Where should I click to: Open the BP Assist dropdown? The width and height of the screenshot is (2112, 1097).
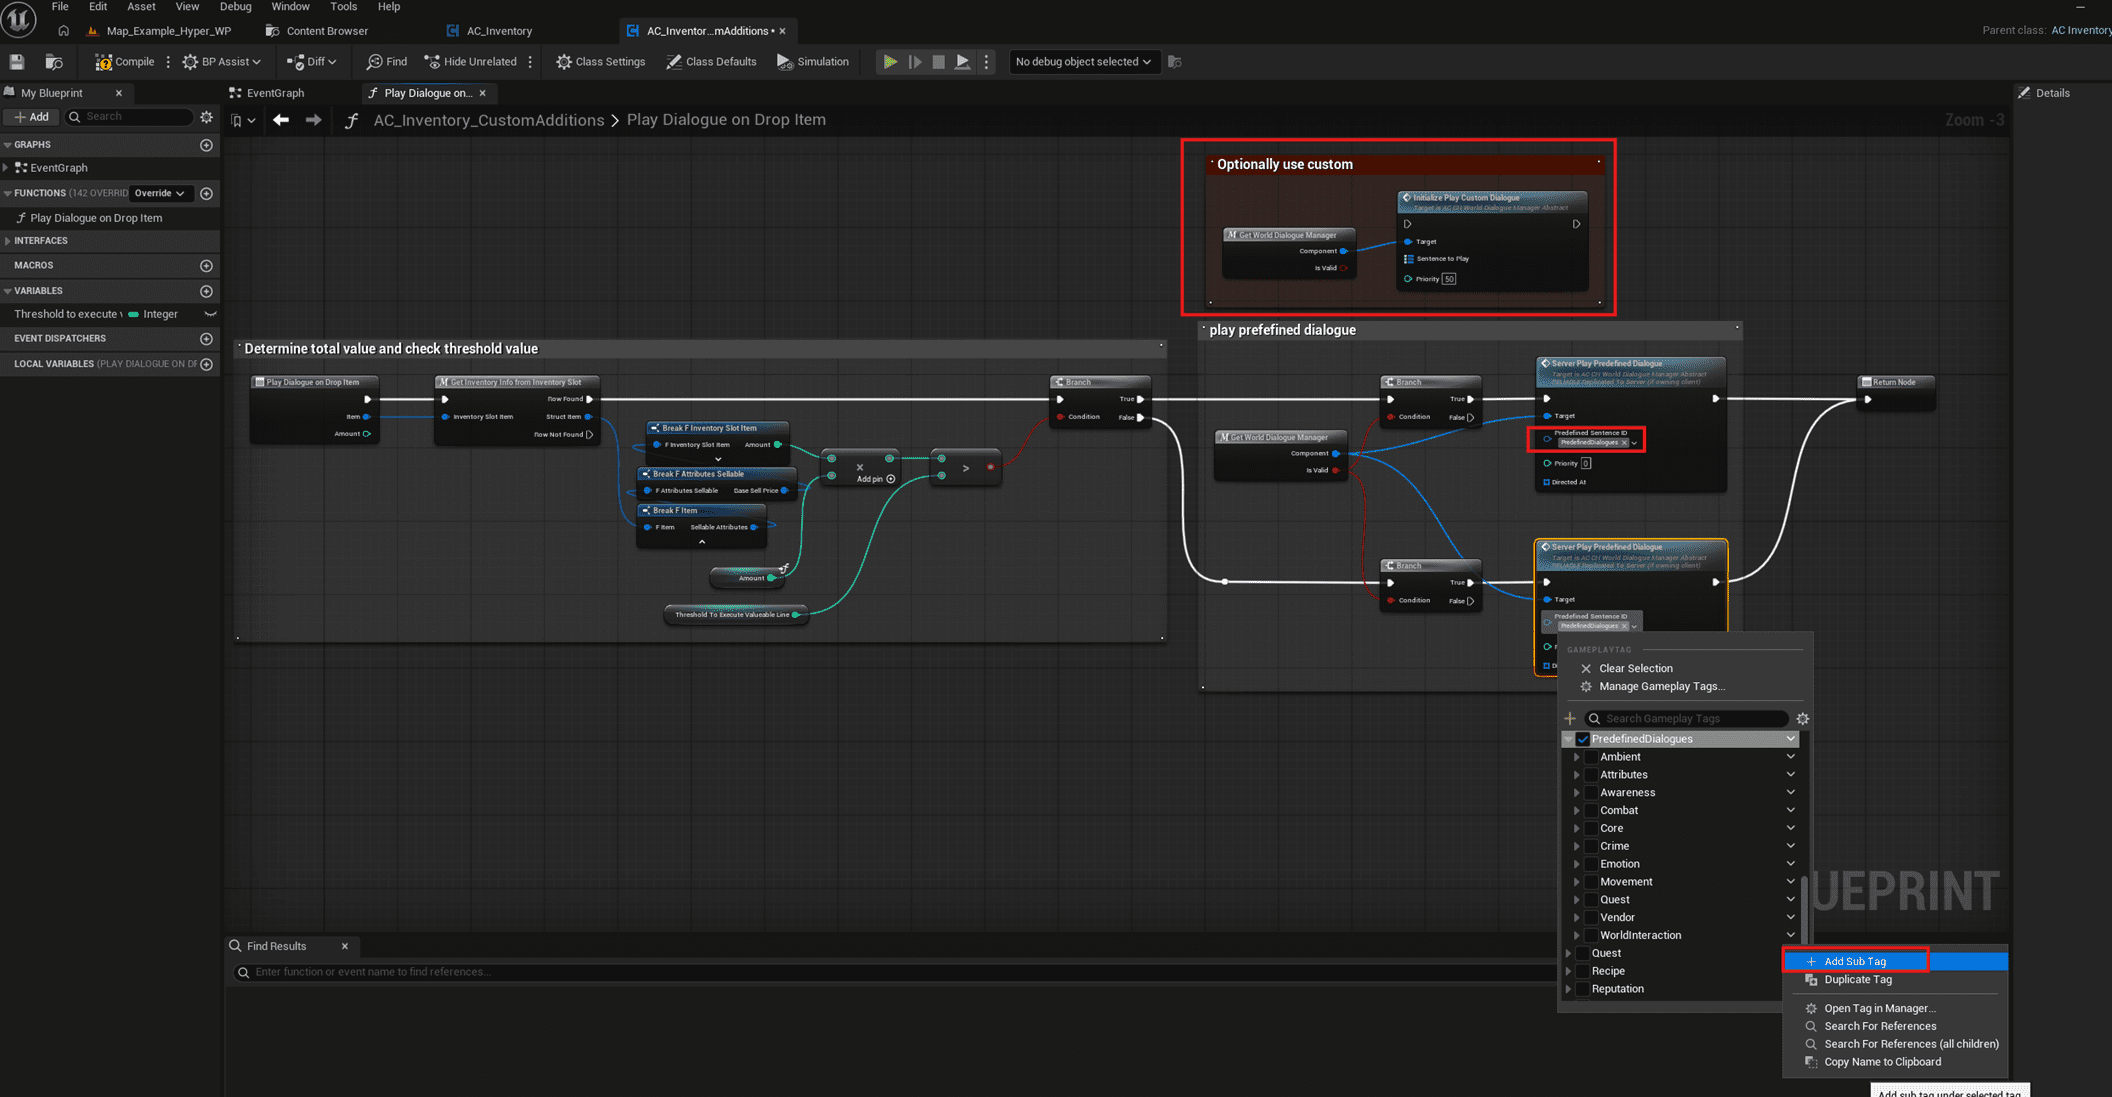point(221,62)
